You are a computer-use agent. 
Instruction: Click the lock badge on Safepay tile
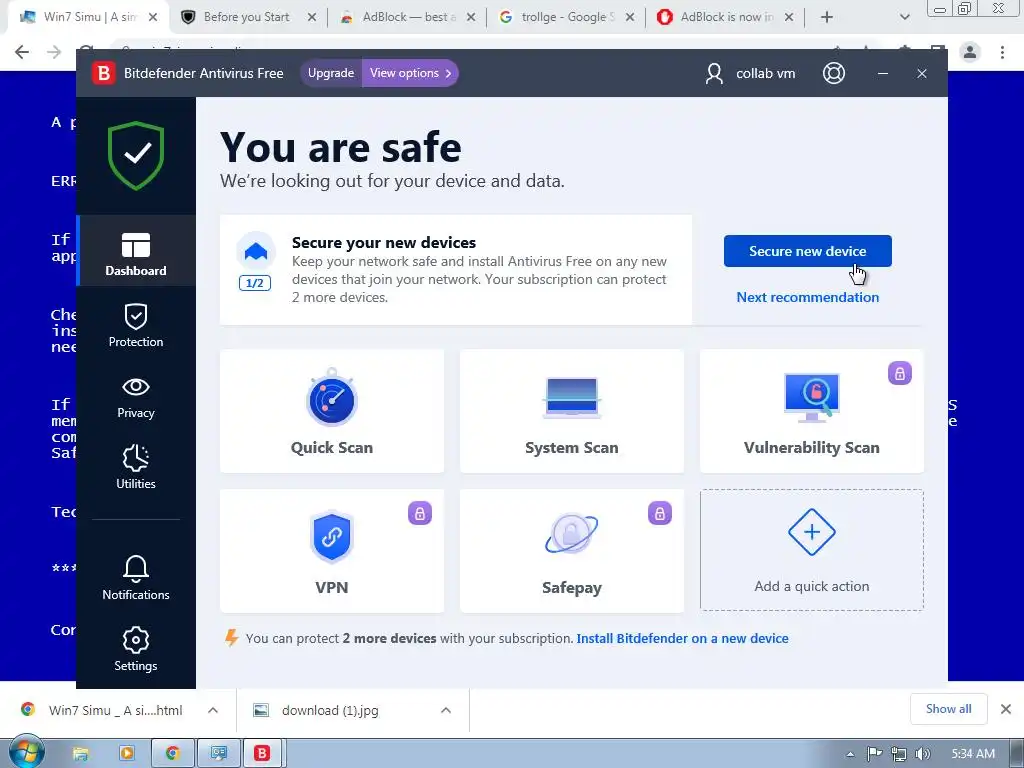[x=660, y=513]
